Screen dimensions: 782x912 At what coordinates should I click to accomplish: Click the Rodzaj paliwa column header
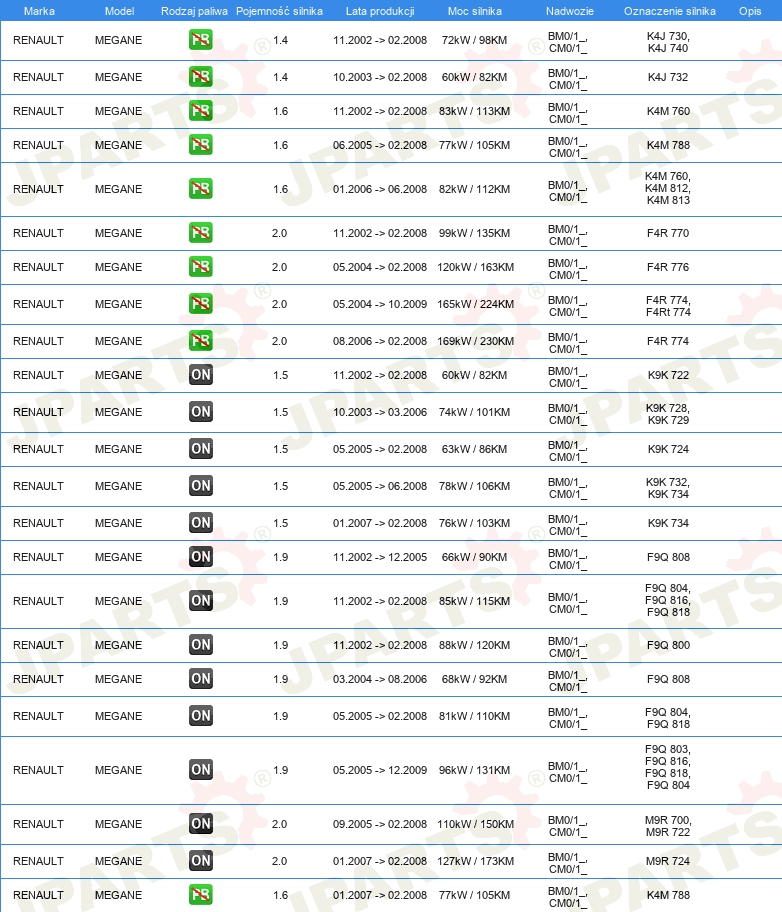[194, 11]
